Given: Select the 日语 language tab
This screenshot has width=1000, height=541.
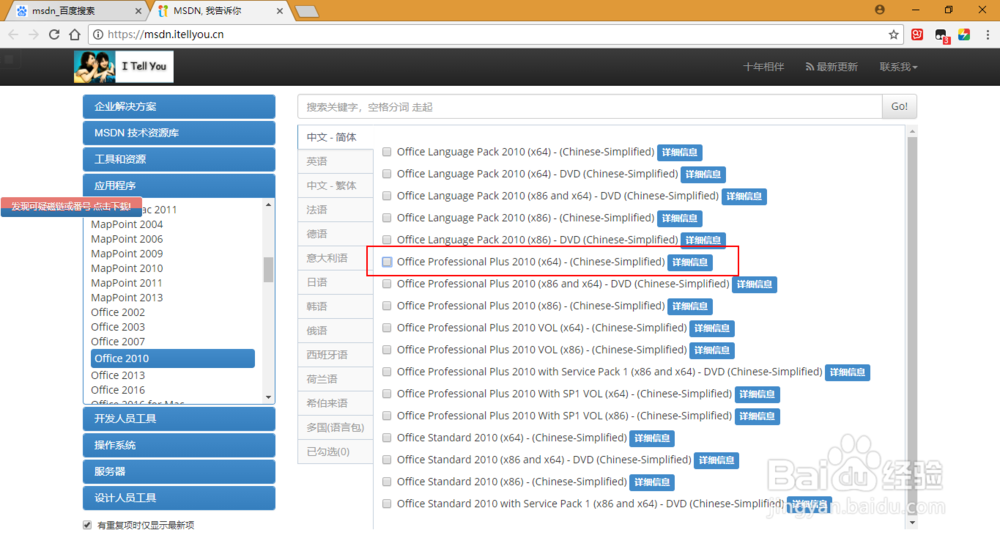Looking at the screenshot, I should click(x=335, y=282).
